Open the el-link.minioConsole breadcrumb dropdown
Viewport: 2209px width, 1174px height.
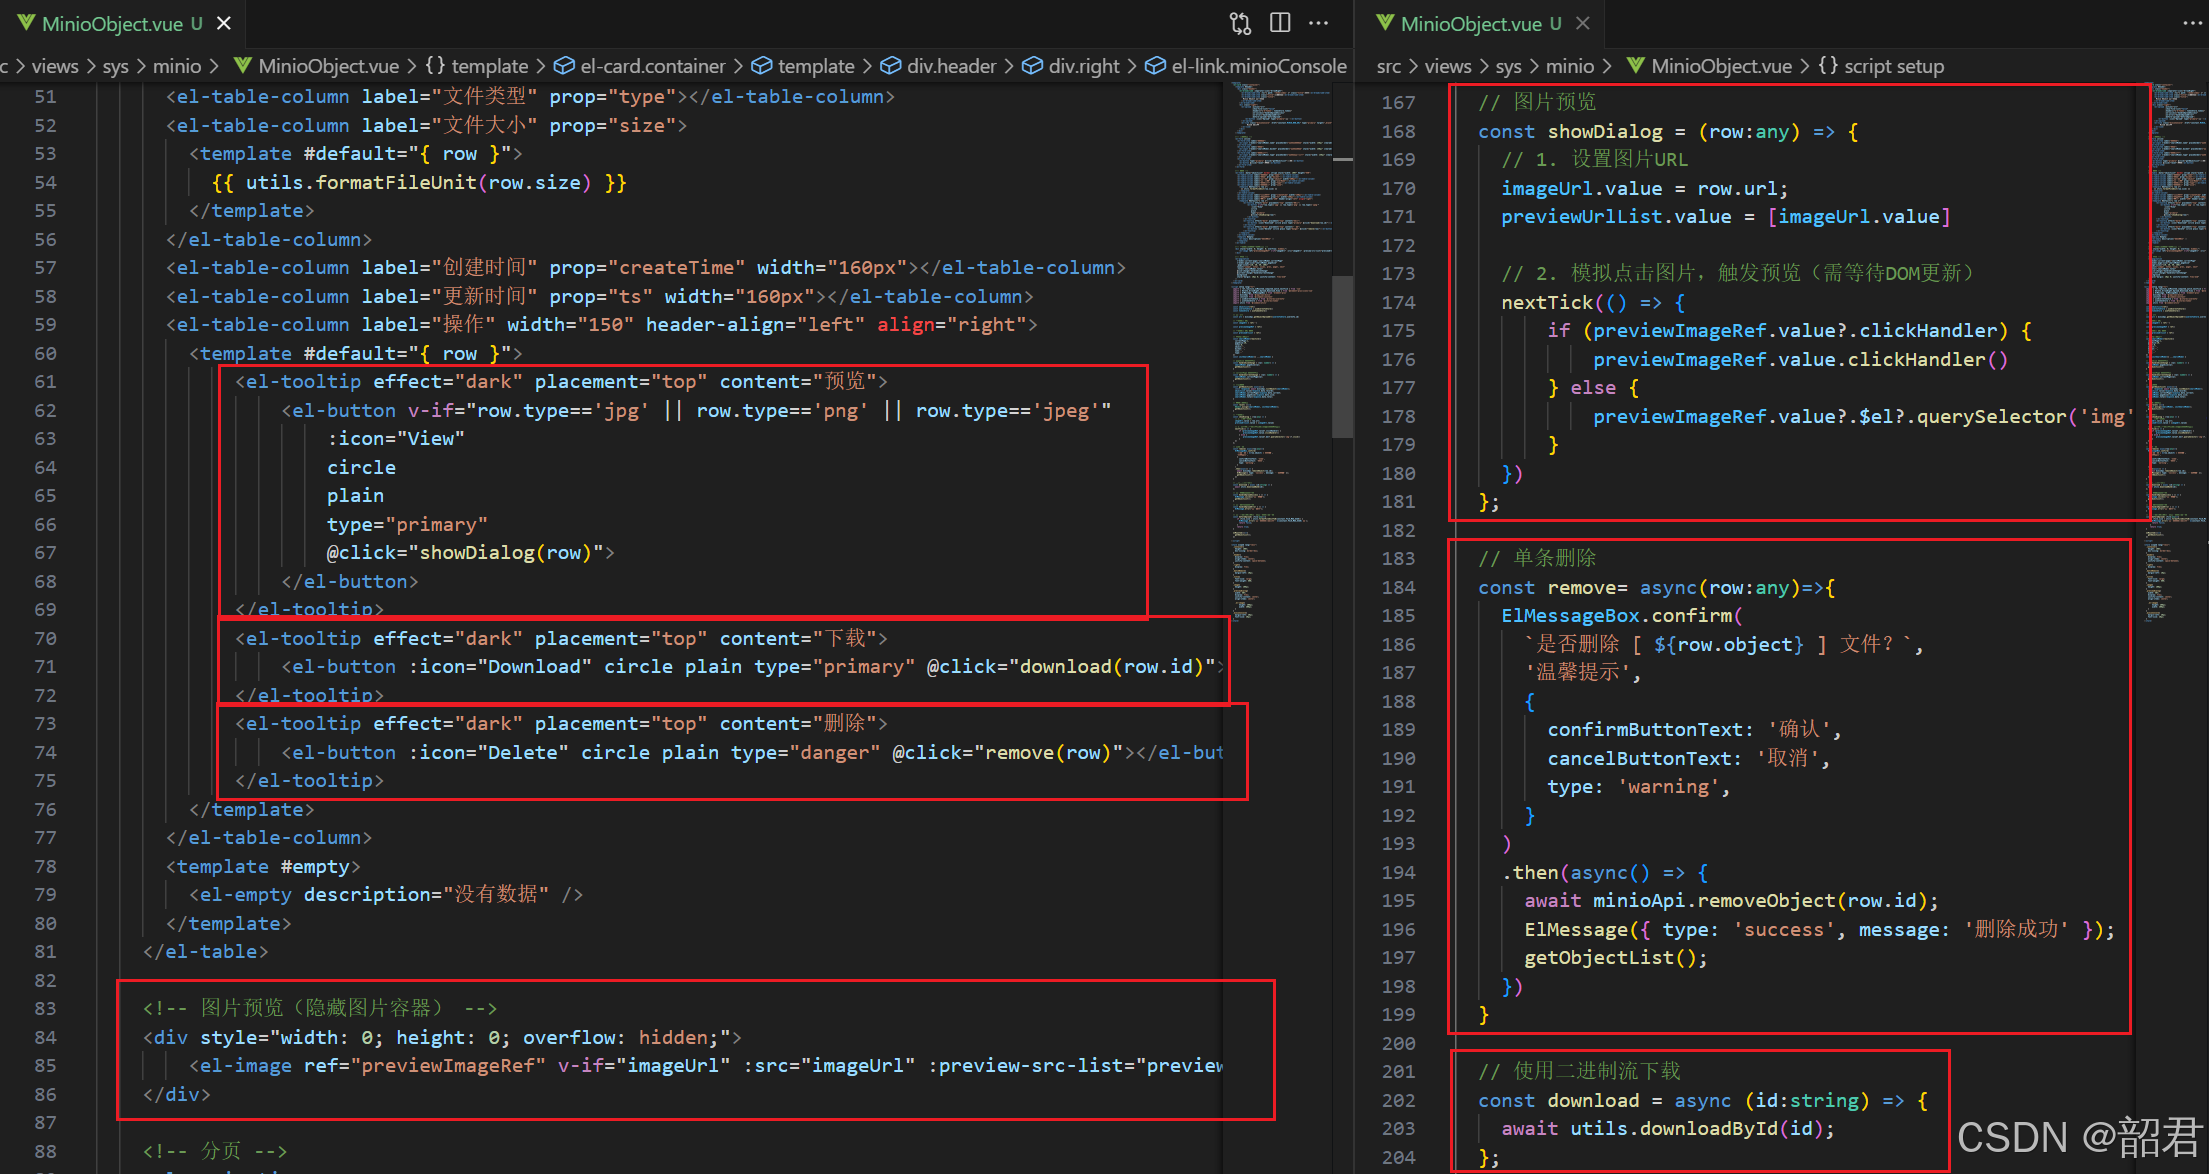(1258, 66)
